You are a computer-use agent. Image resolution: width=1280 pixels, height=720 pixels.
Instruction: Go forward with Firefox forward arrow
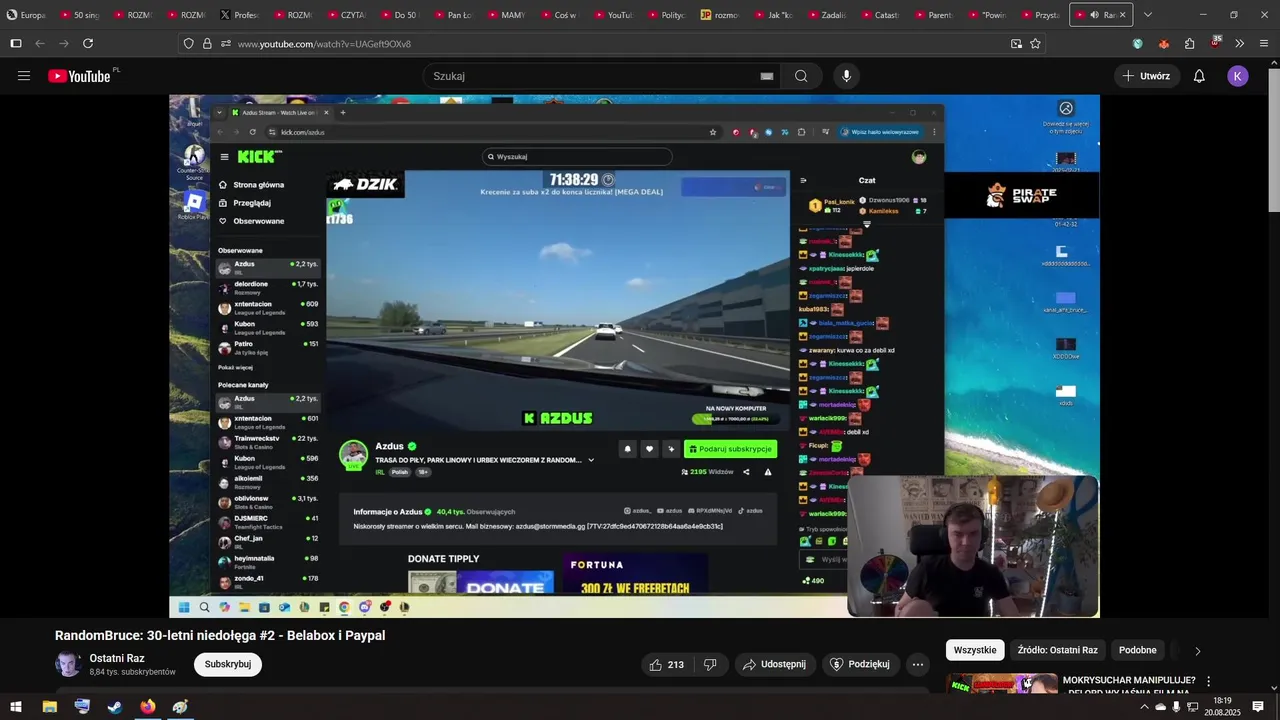64,44
